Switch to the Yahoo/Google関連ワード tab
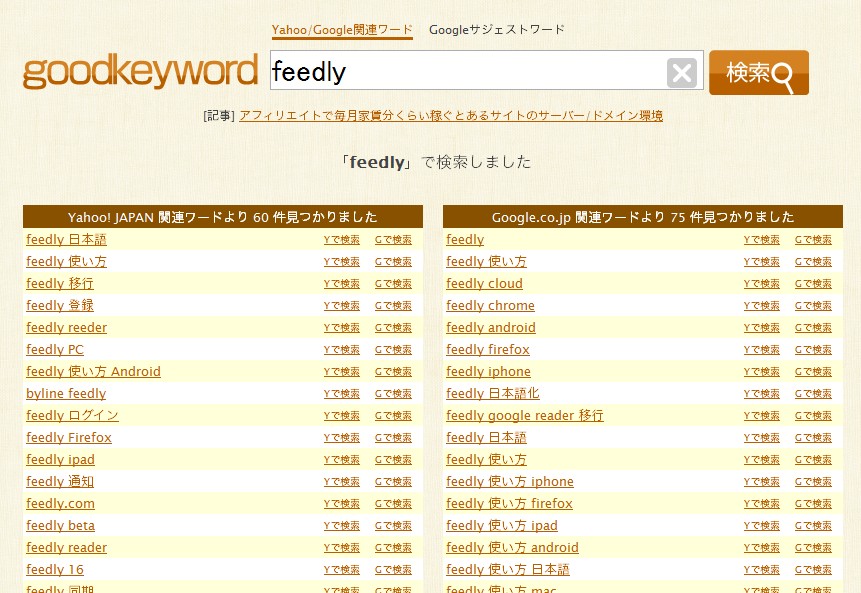This screenshot has height=593, width=861. (342, 30)
